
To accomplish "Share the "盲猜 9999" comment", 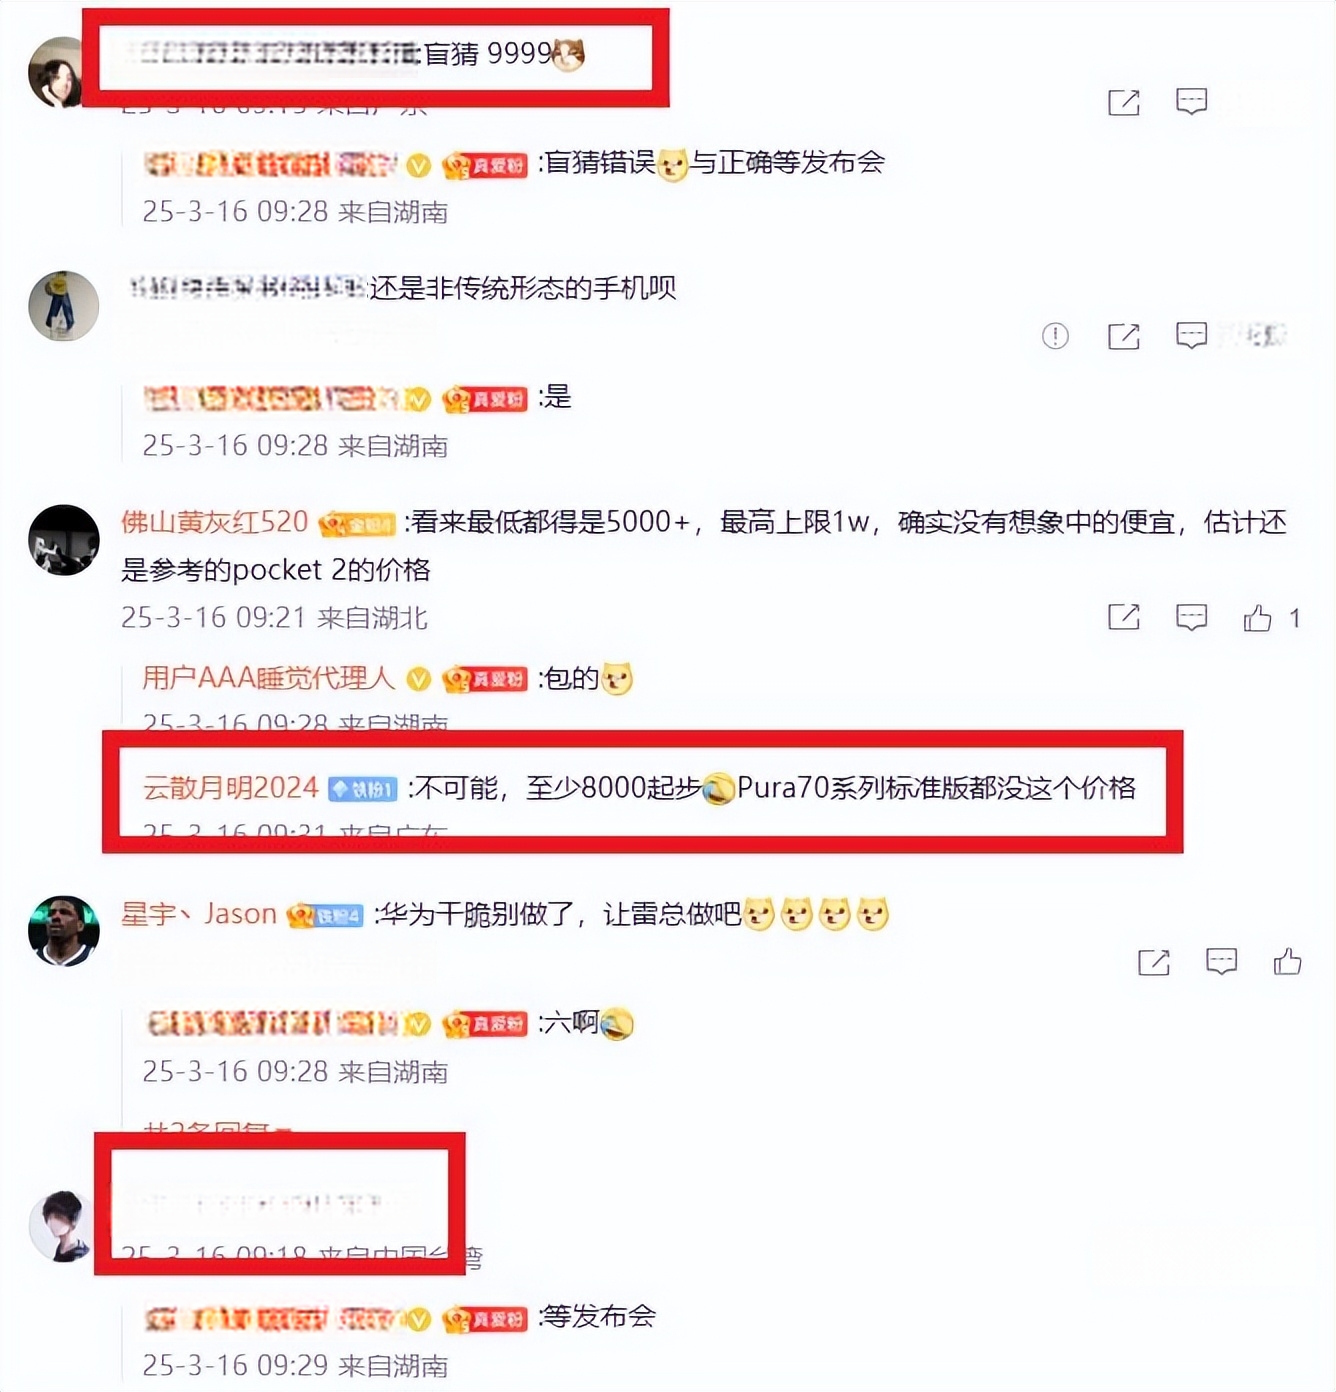I will (x=1124, y=102).
